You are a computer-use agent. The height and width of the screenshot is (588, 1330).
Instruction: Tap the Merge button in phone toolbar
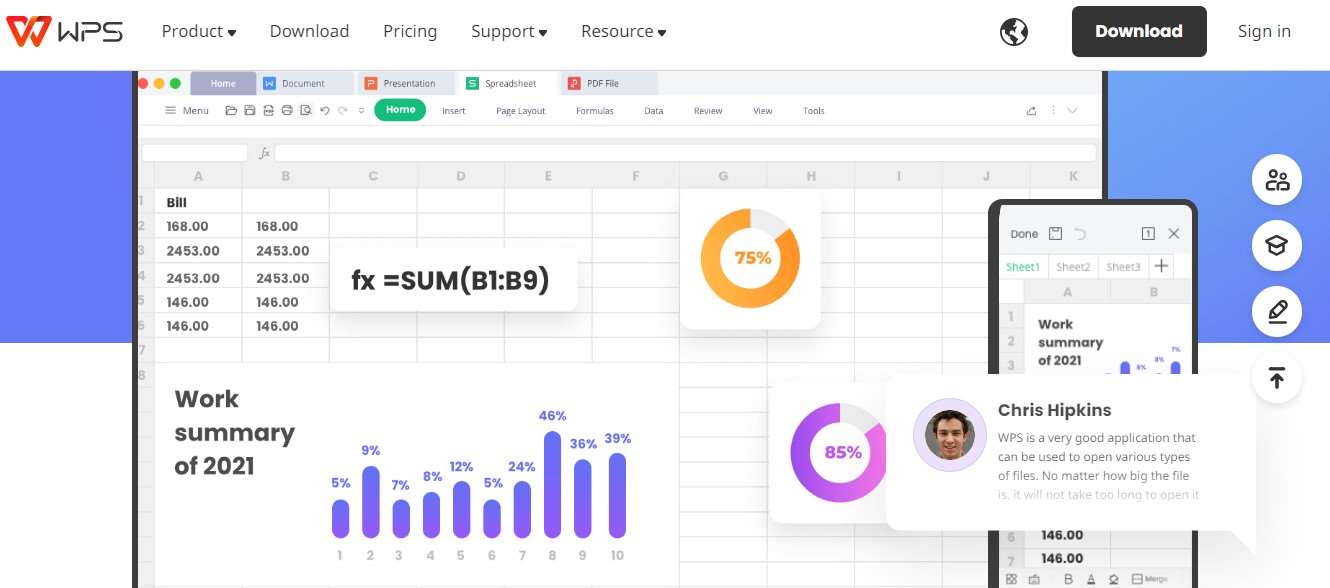click(x=1149, y=579)
